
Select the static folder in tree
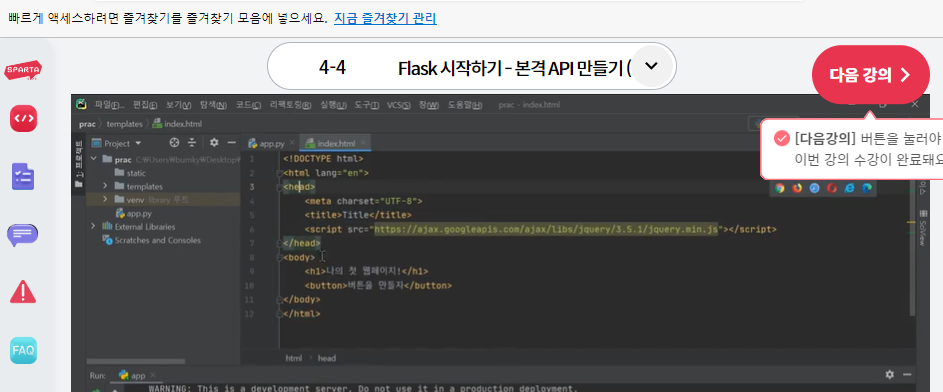130,173
